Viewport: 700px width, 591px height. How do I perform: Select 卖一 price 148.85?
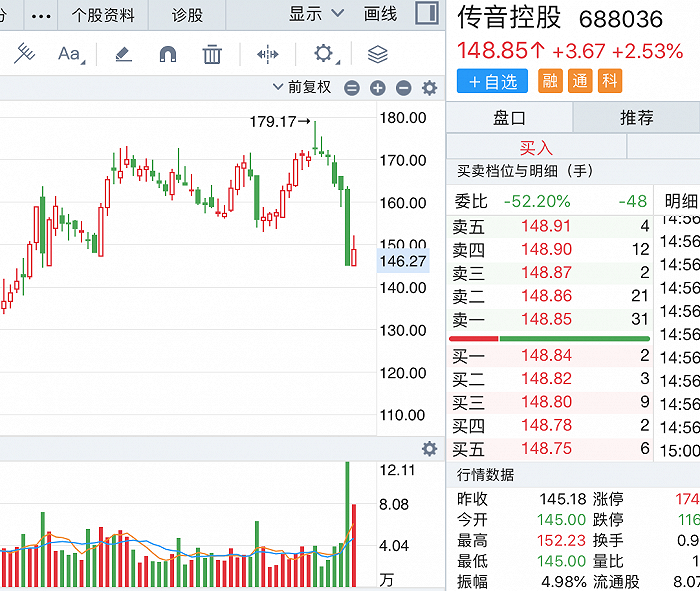[x=546, y=319]
